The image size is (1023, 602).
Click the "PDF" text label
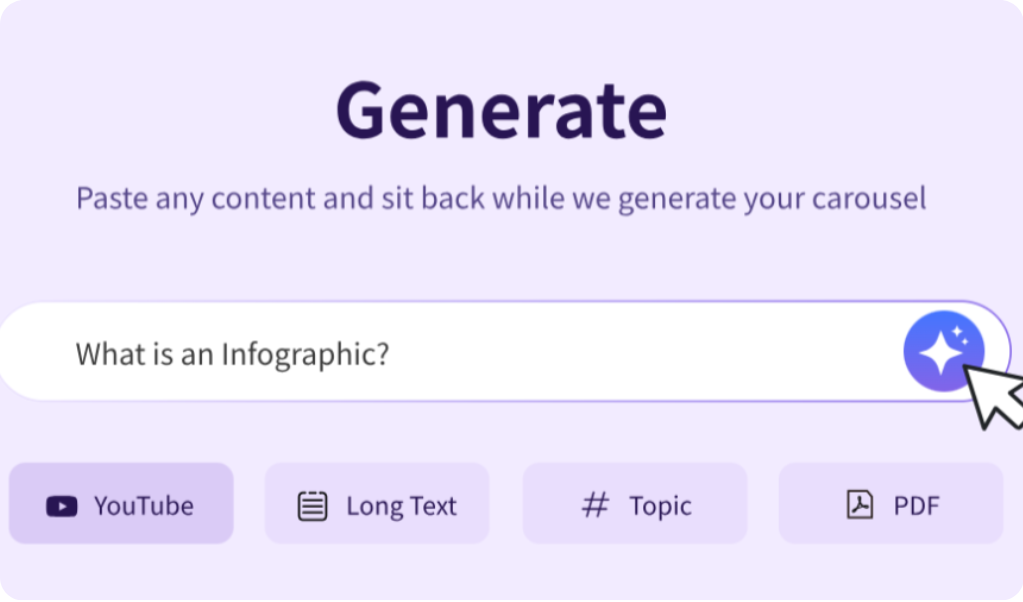pos(916,506)
